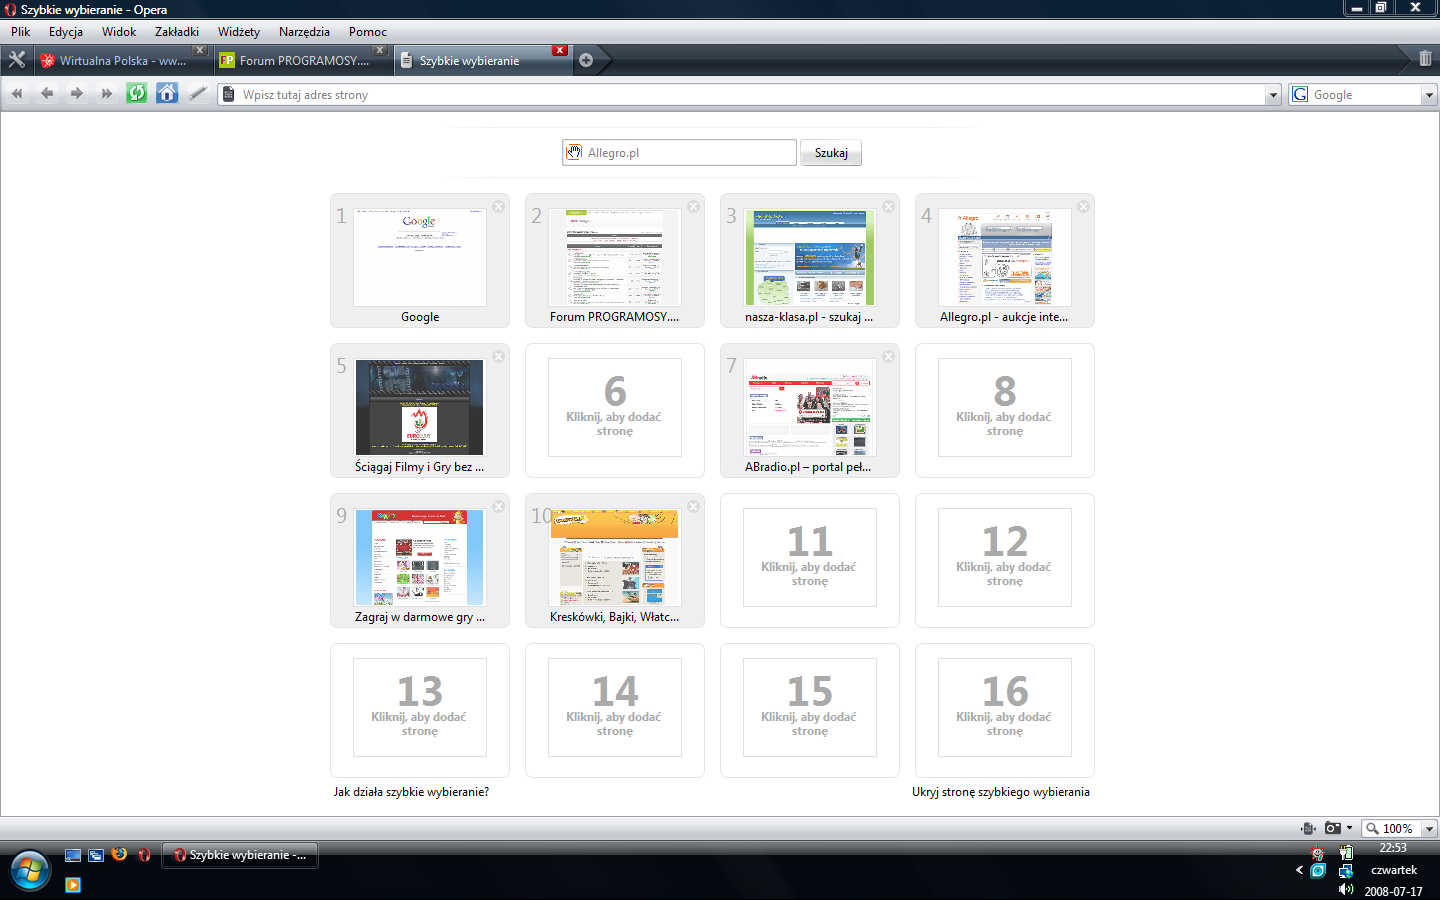Viewport: 1440px width, 900px height.
Task: Open the Ściągaj Filmy i Gry thumbnail
Action: pos(420,408)
